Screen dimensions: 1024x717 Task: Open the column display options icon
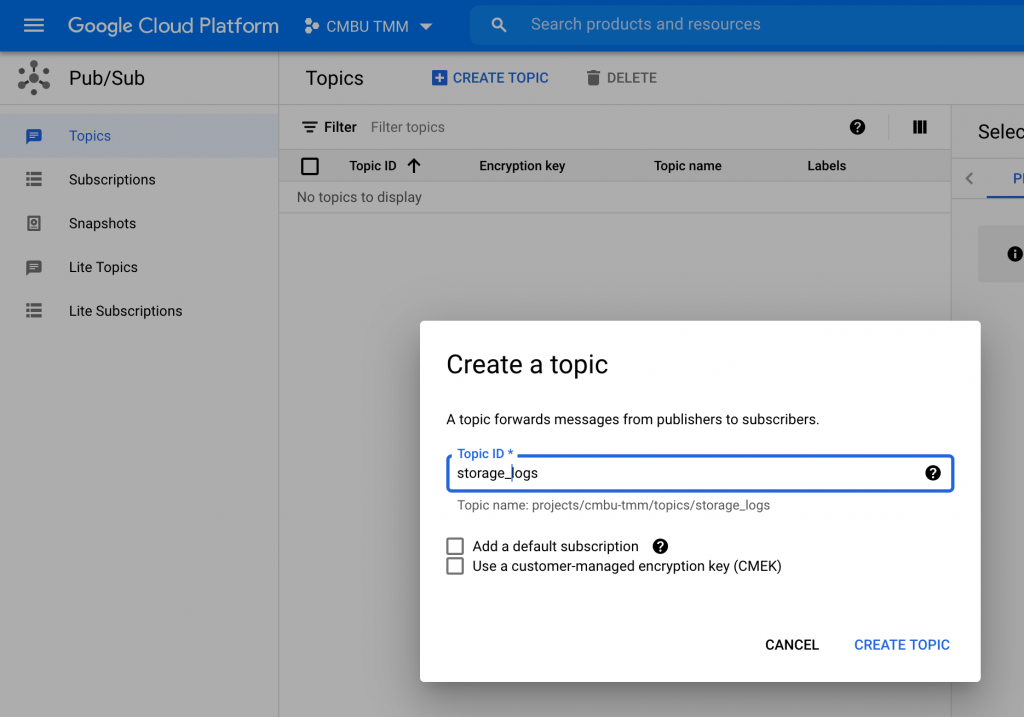[x=920, y=127]
